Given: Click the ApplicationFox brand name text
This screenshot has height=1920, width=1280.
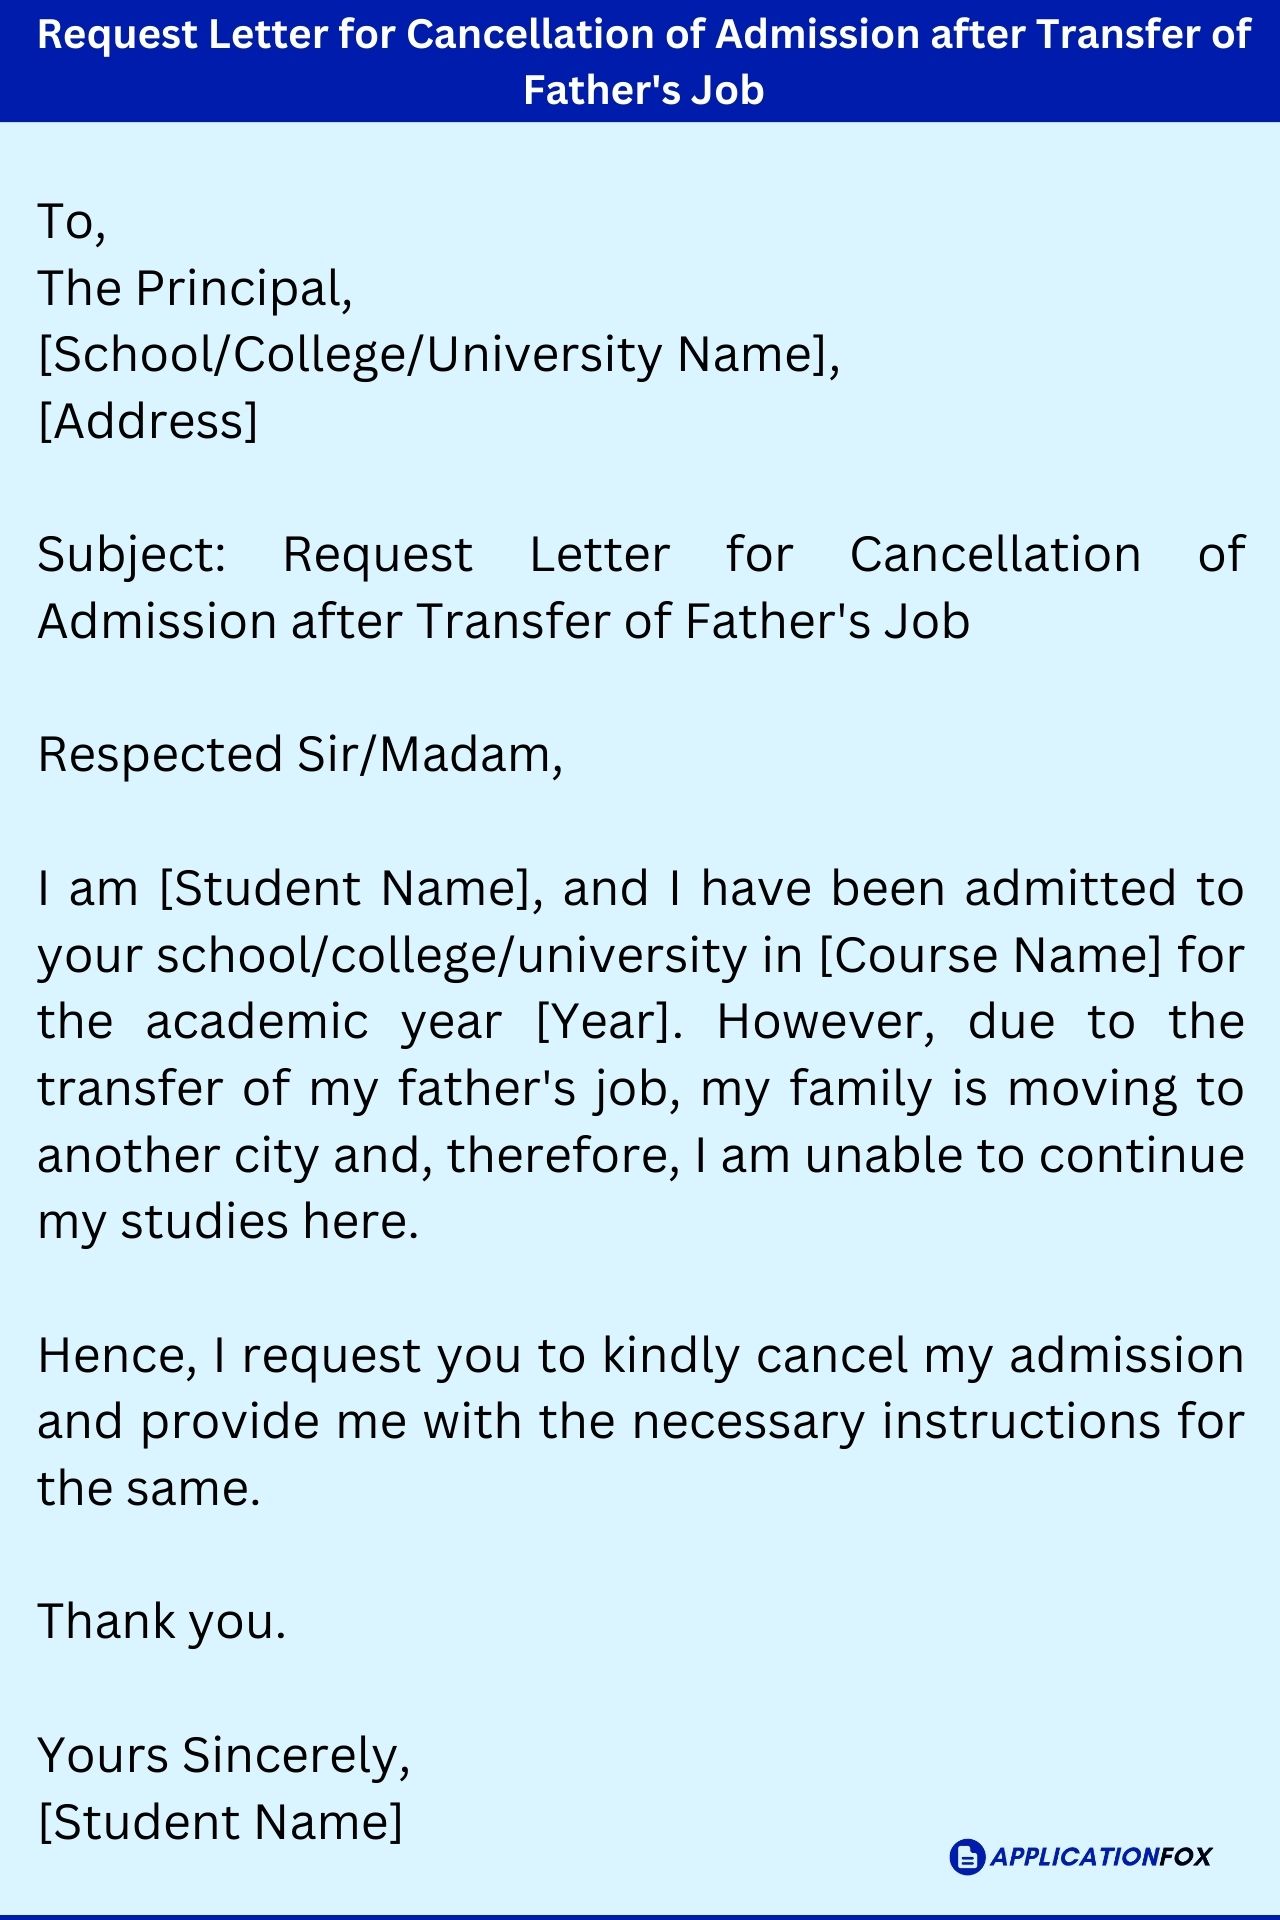Looking at the screenshot, I should pyautogui.click(x=1101, y=1857).
